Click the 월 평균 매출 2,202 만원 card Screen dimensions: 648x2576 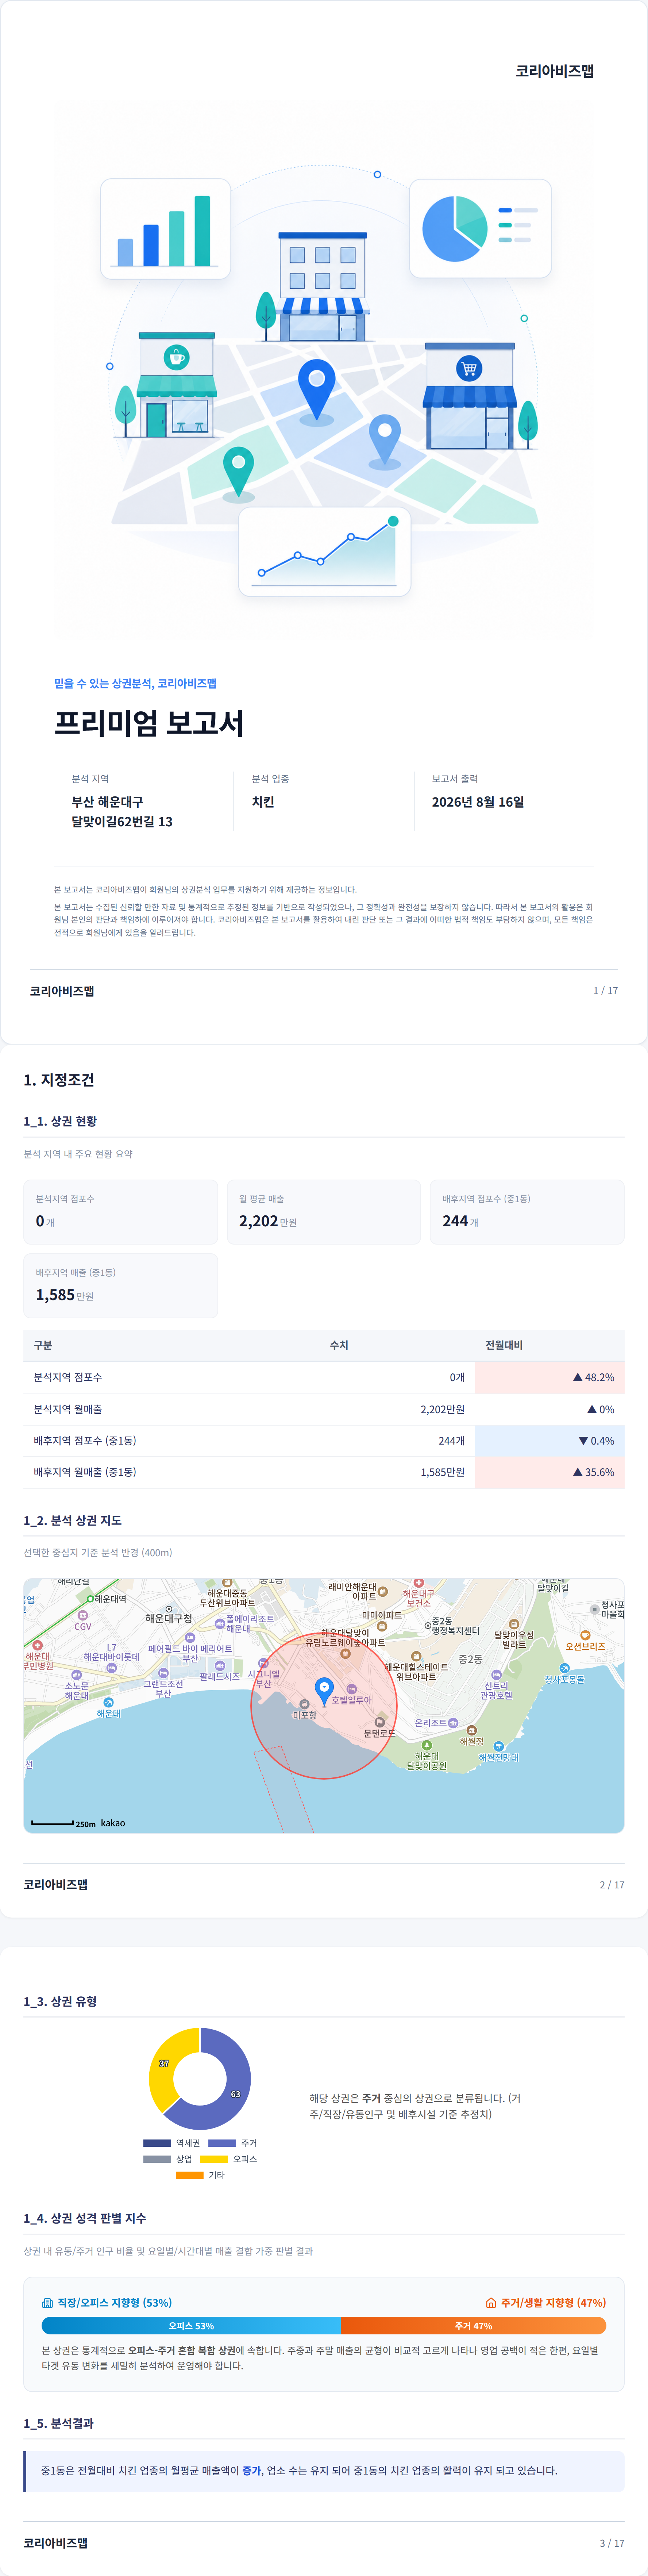(x=324, y=1212)
